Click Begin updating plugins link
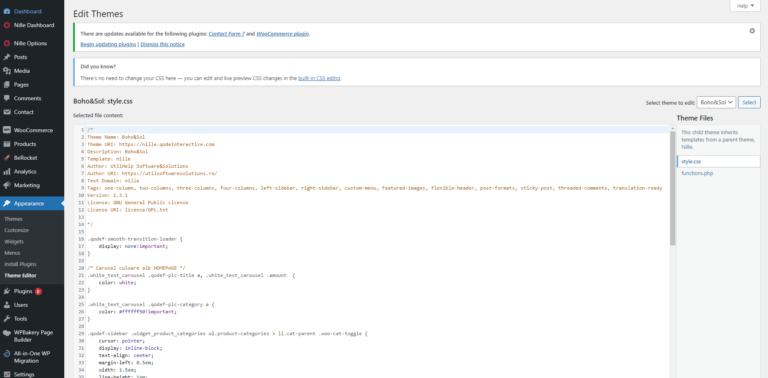Viewport: 768px width, 378px height. pyautogui.click(x=108, y=44)
